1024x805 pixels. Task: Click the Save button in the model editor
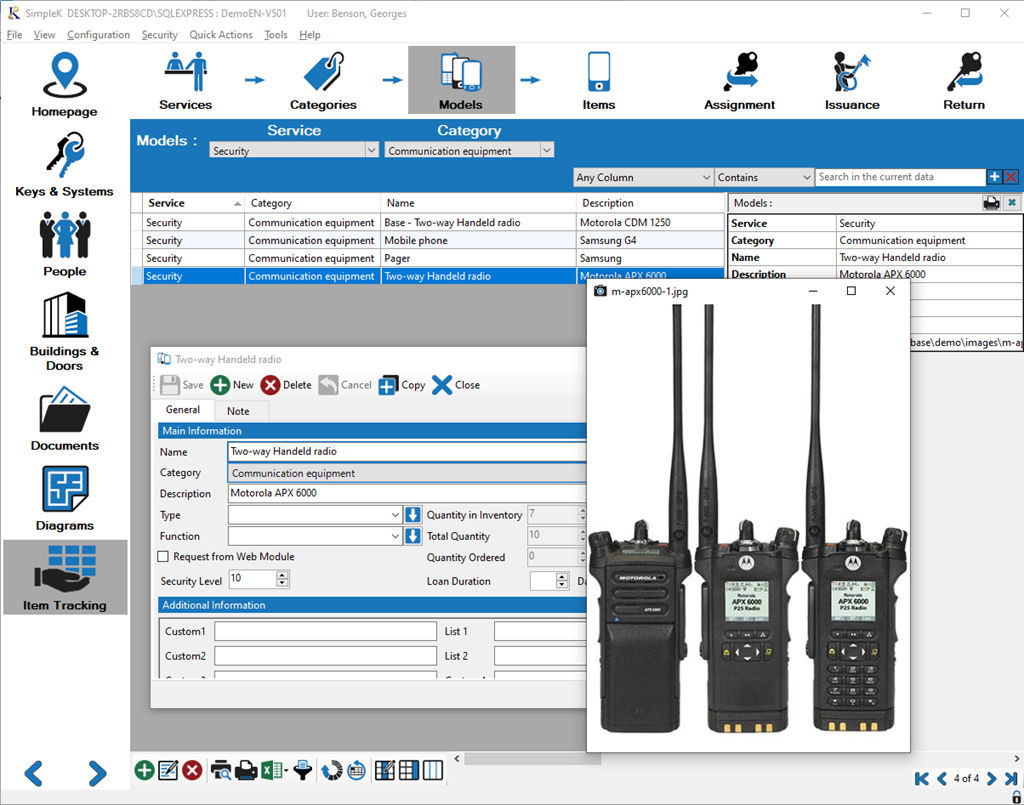(x=181, y=384)
